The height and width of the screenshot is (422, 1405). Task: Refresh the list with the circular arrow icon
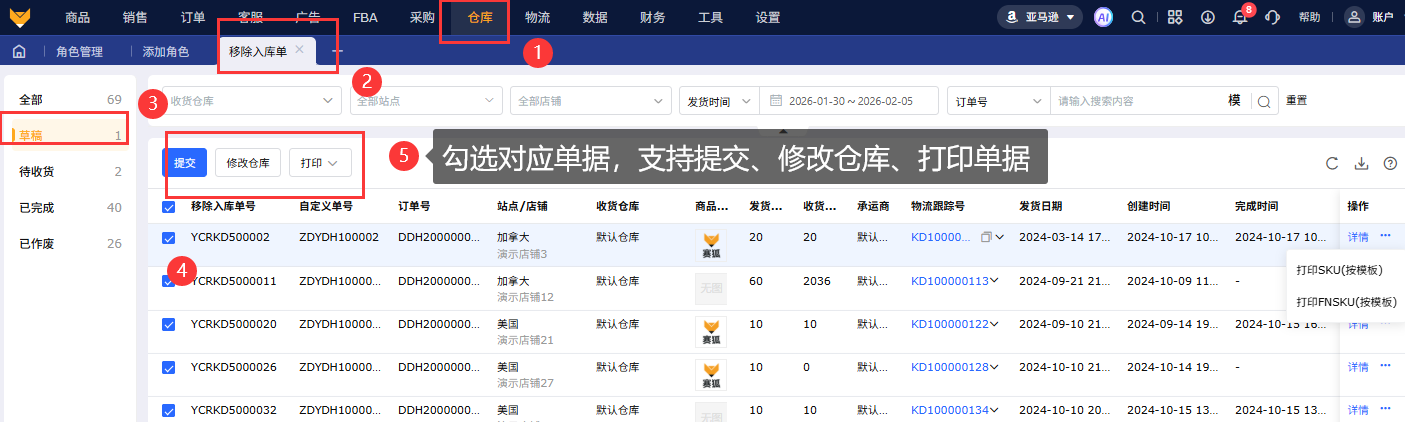[1332, 163]
